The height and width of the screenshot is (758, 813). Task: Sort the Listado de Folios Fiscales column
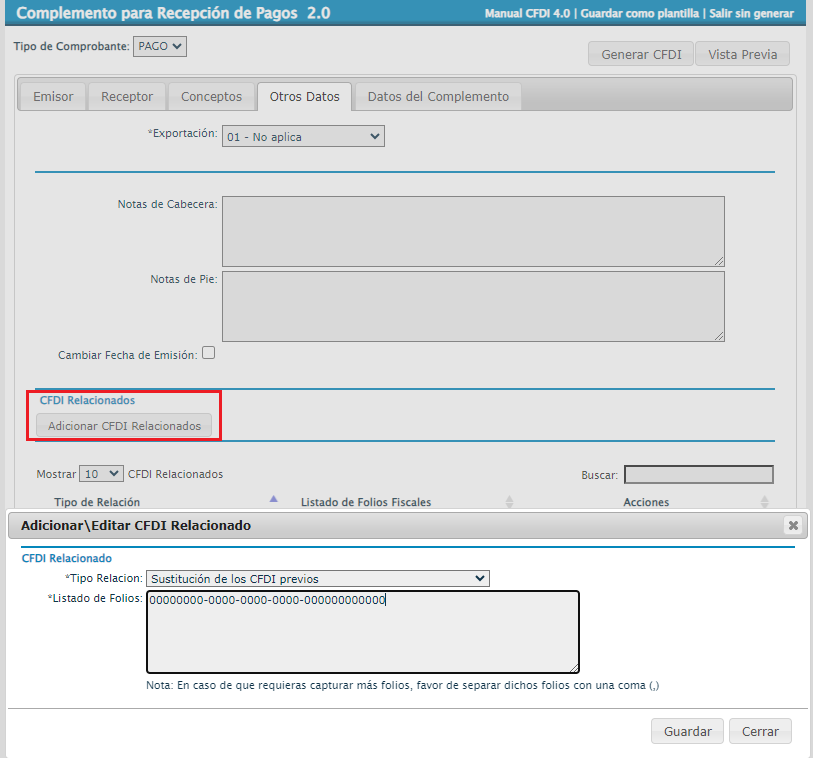coord(509,502)
